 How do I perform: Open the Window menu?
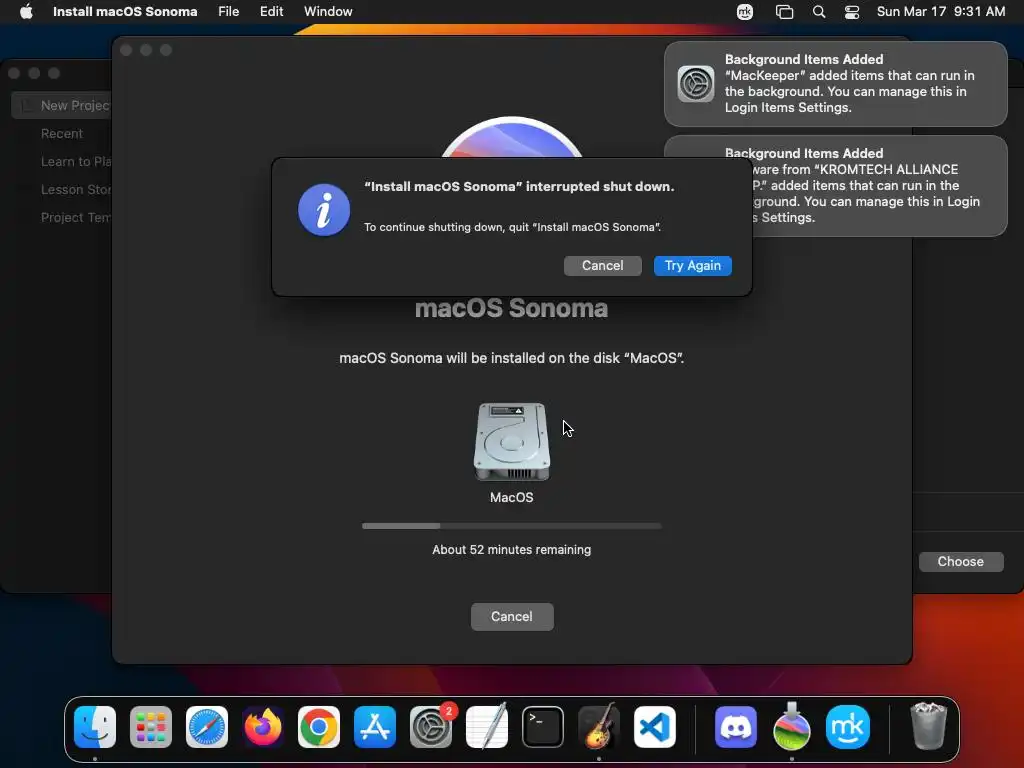pos(328,11)
